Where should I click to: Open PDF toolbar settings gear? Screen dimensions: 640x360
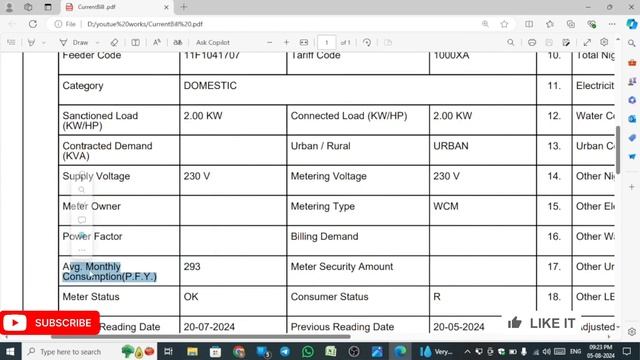[x=604, y=42]
